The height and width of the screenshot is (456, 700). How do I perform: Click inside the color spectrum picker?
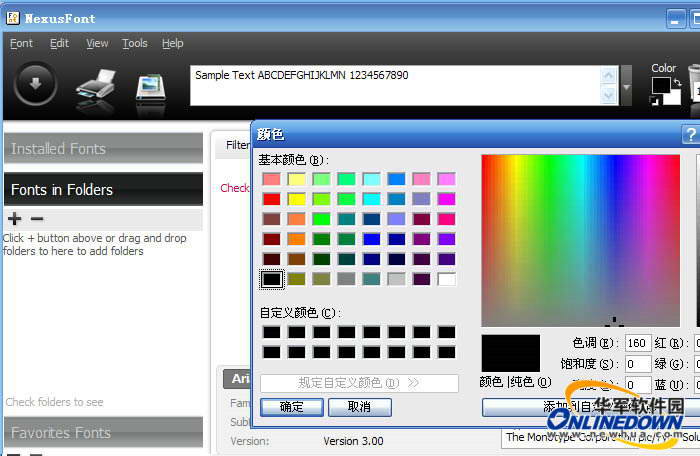click(x=580, y=240)
